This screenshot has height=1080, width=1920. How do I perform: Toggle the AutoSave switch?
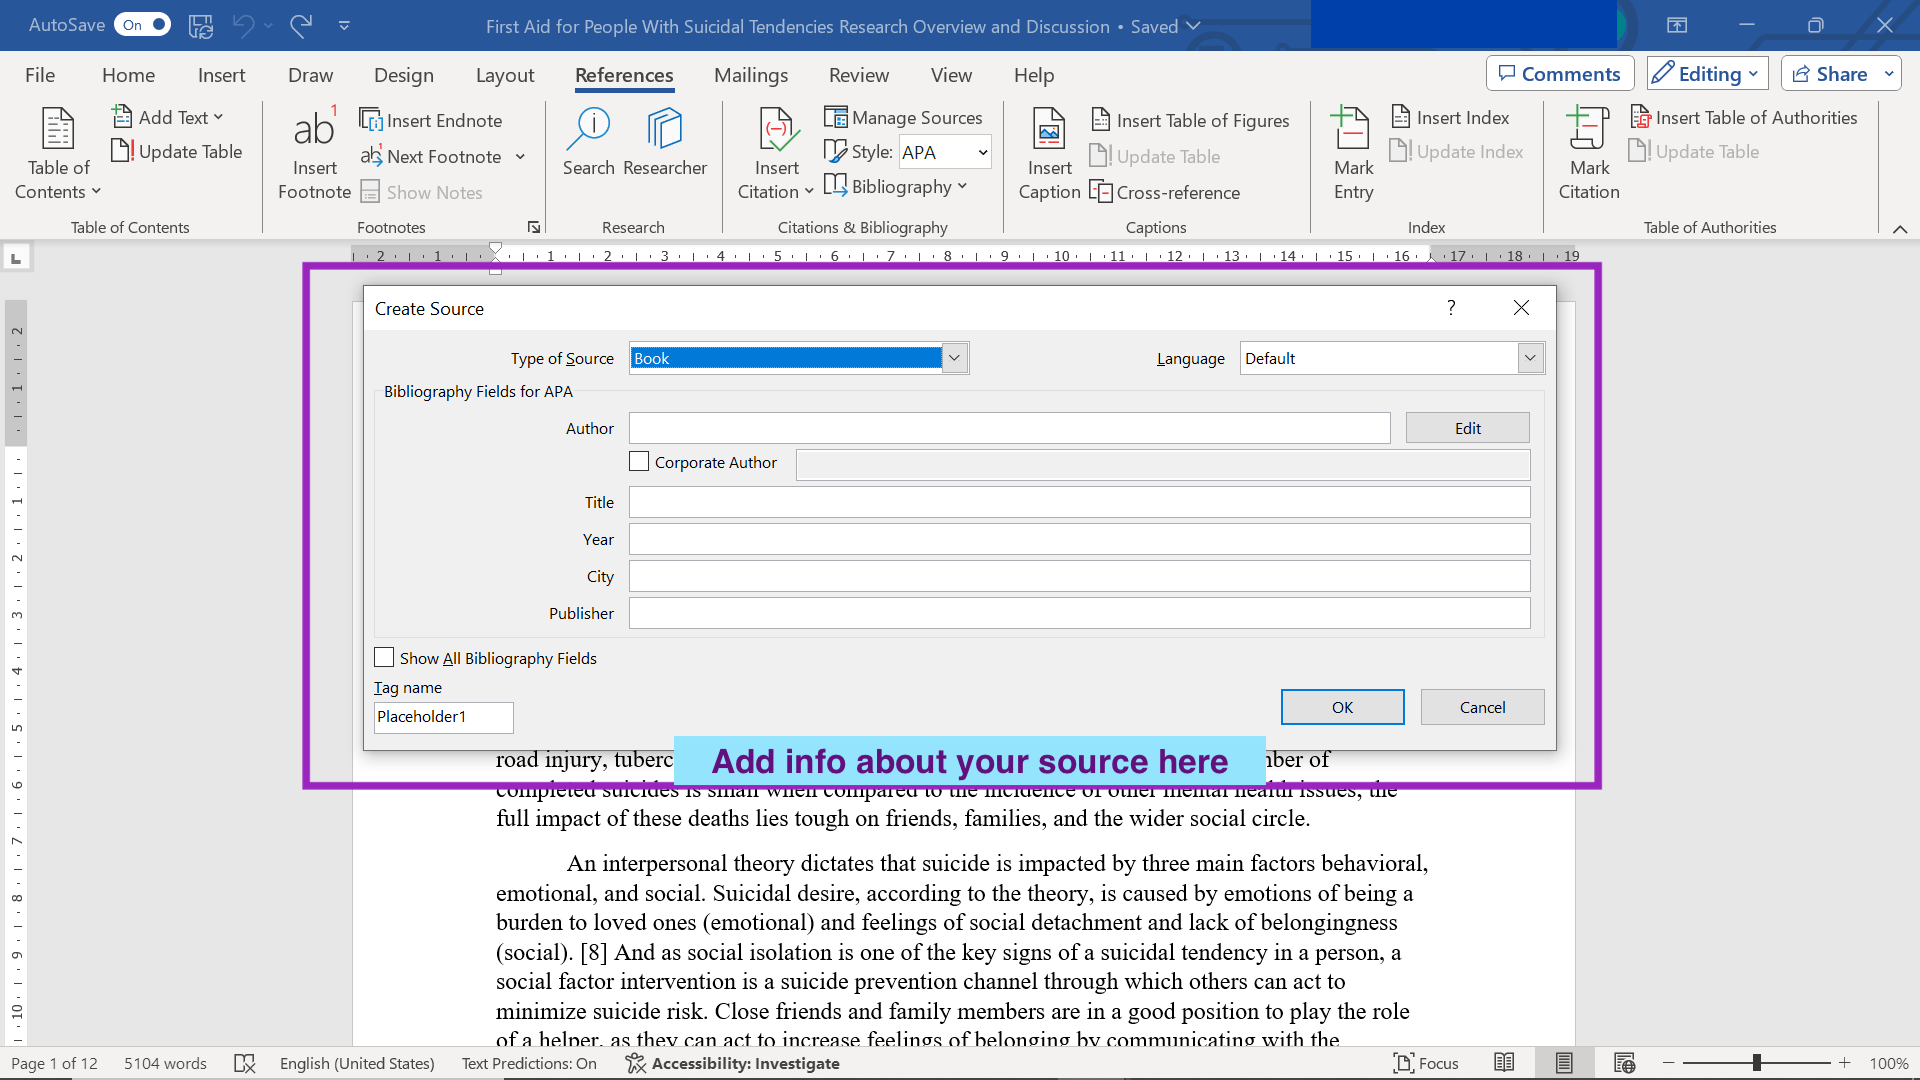[143, 25]
